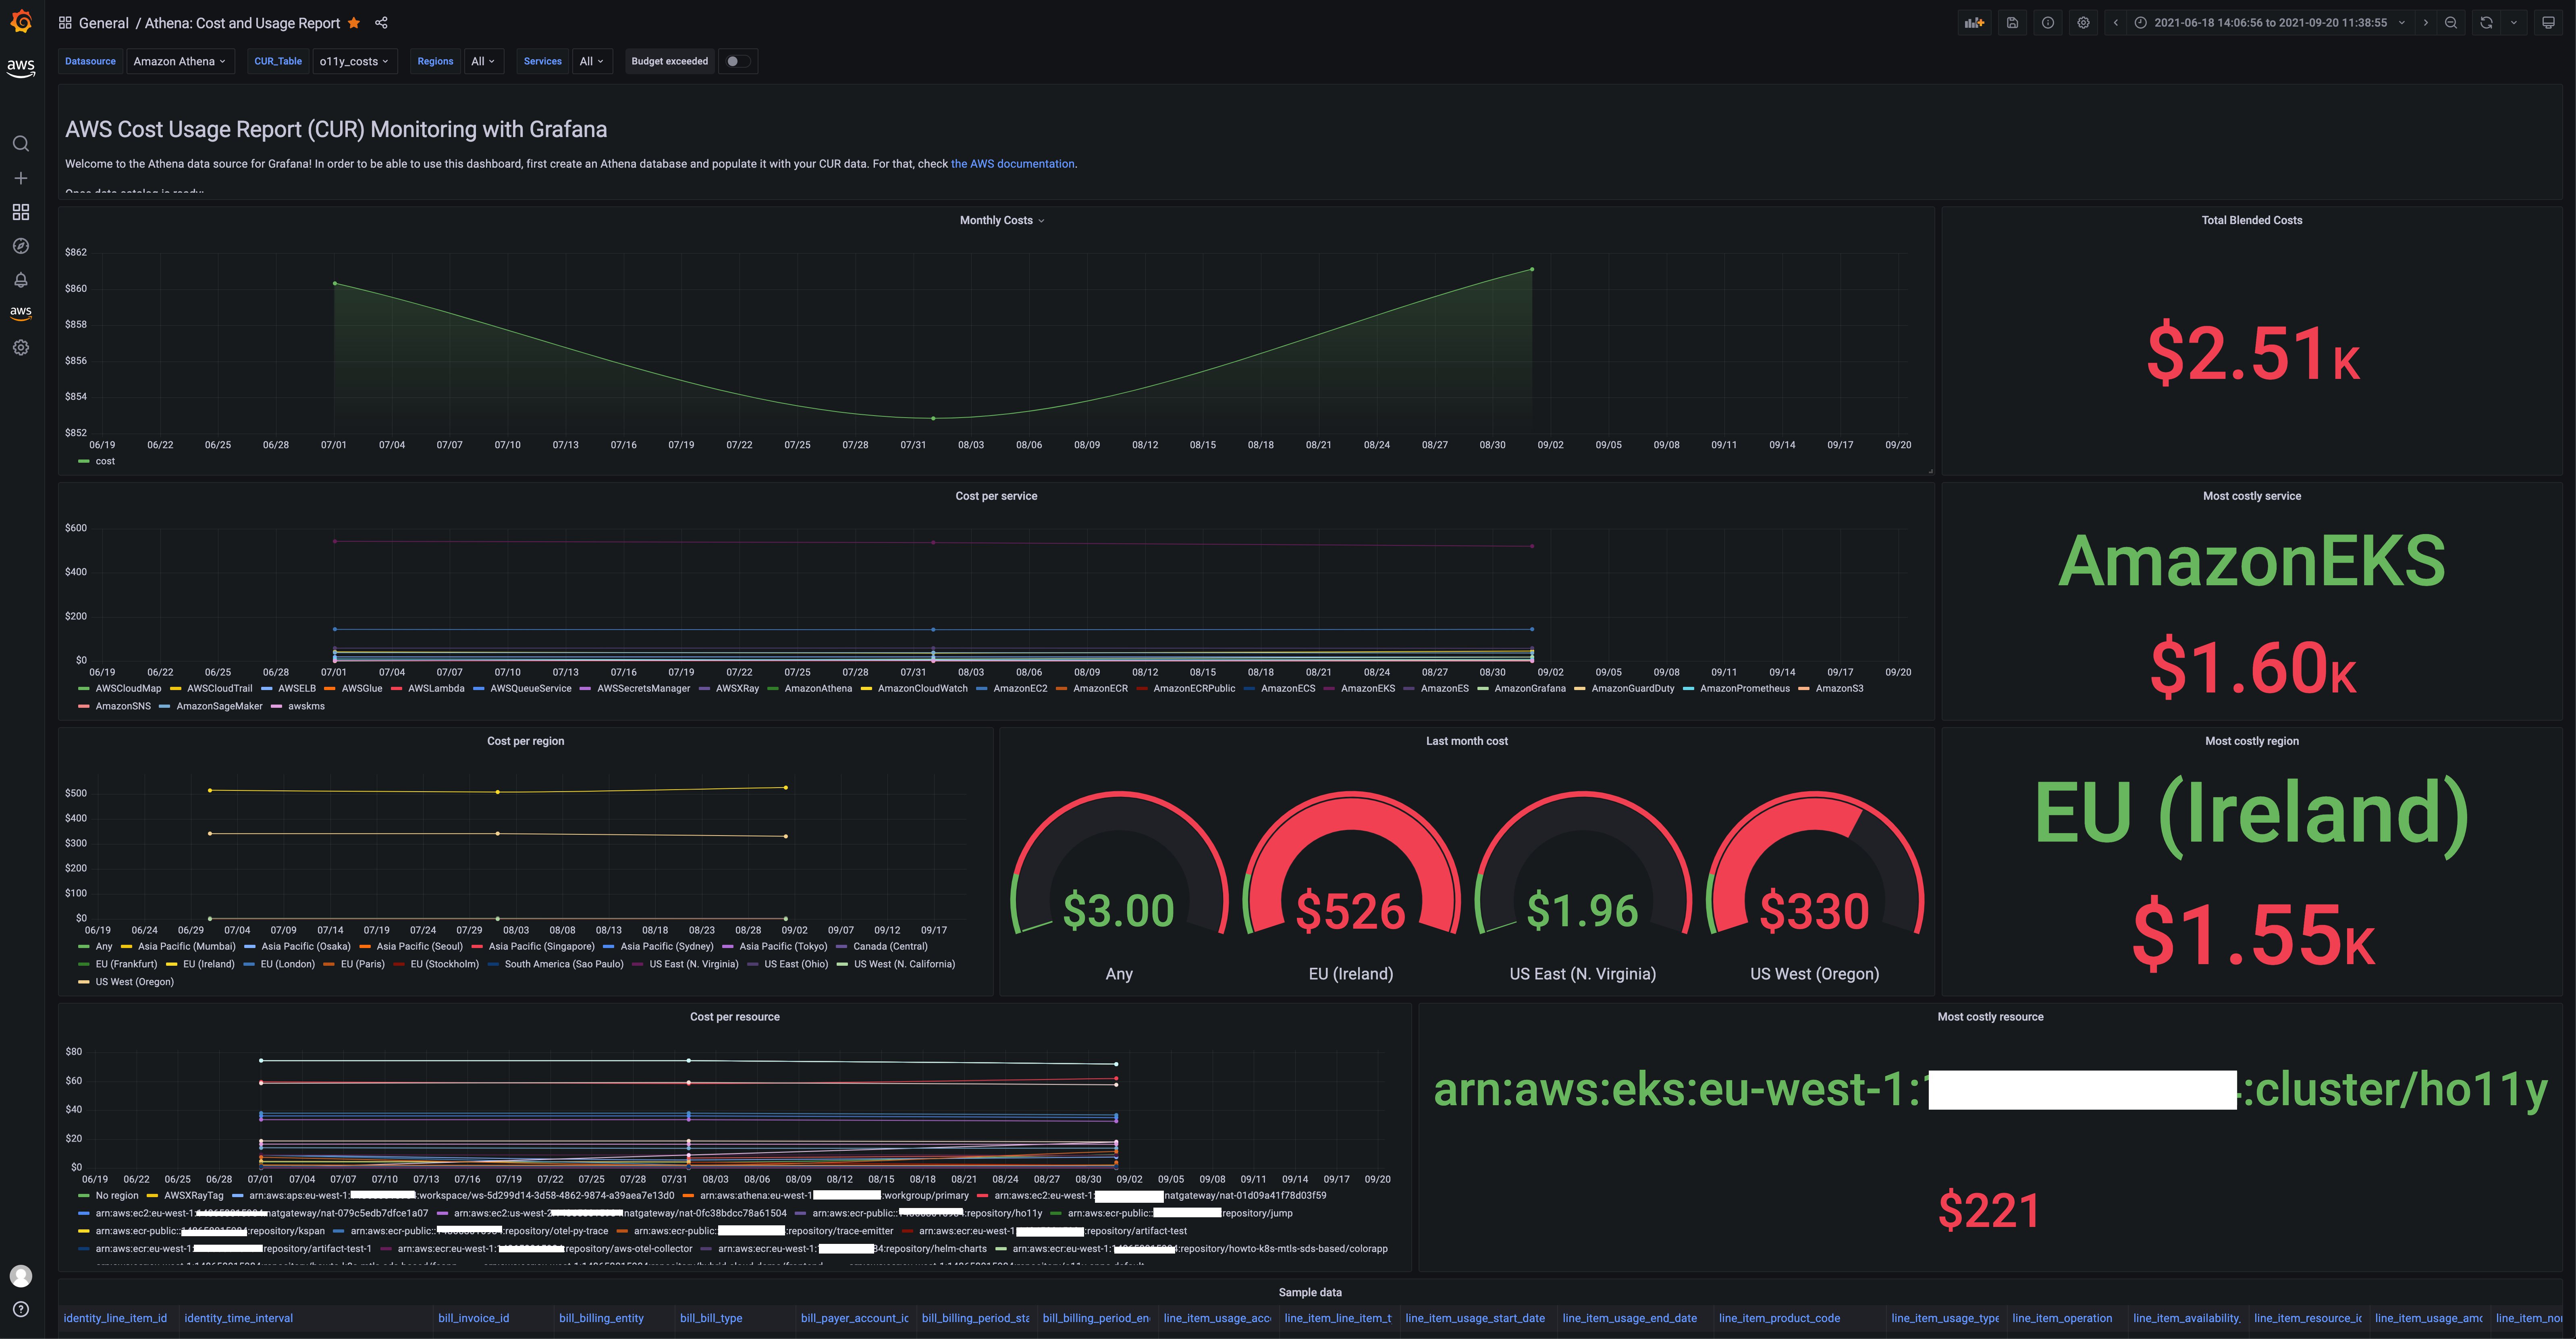Click the cost legend color swatch
This screenshot has height=1339, width=2576.
(x=84, y=461)
